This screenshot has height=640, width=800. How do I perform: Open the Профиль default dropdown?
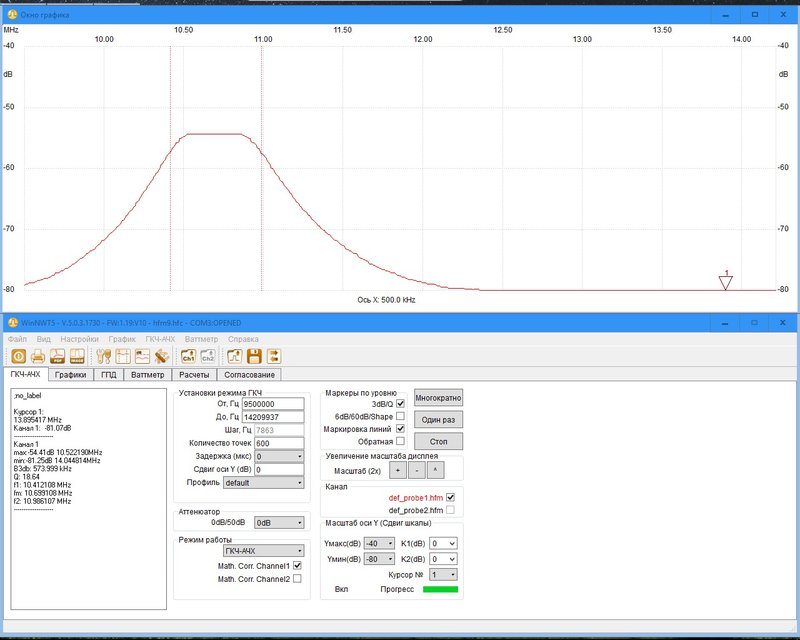[x=263, y=483]
